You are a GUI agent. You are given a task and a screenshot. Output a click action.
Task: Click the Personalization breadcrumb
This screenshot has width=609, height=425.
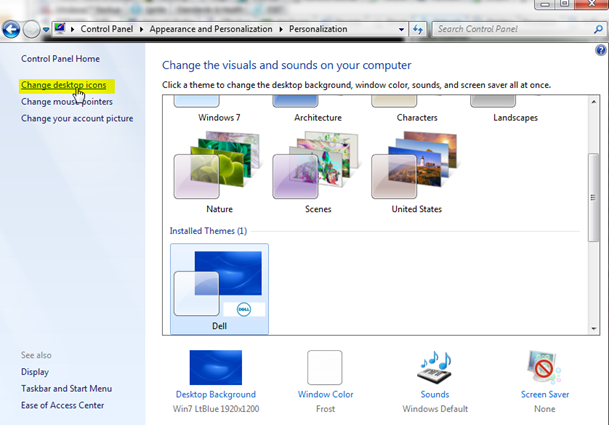tap(318, 29)
